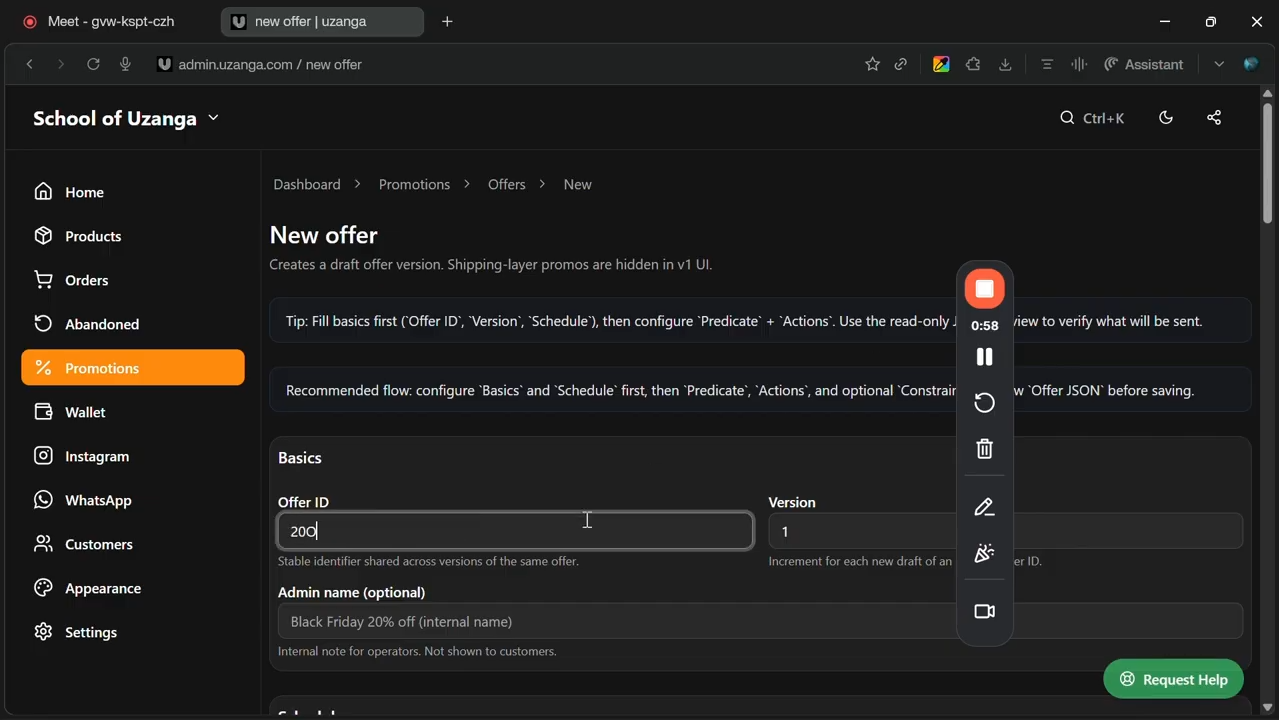
Task: Open the colorful extension icon in the toolbar
Action: [941, 64]
